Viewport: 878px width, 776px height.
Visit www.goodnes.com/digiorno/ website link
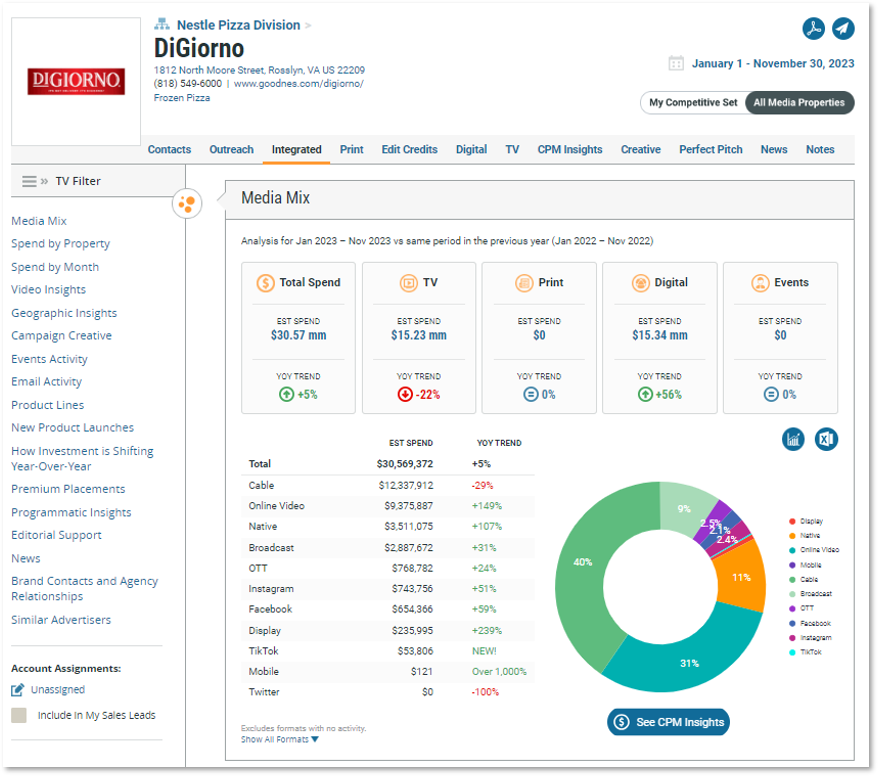click(298, 84)
